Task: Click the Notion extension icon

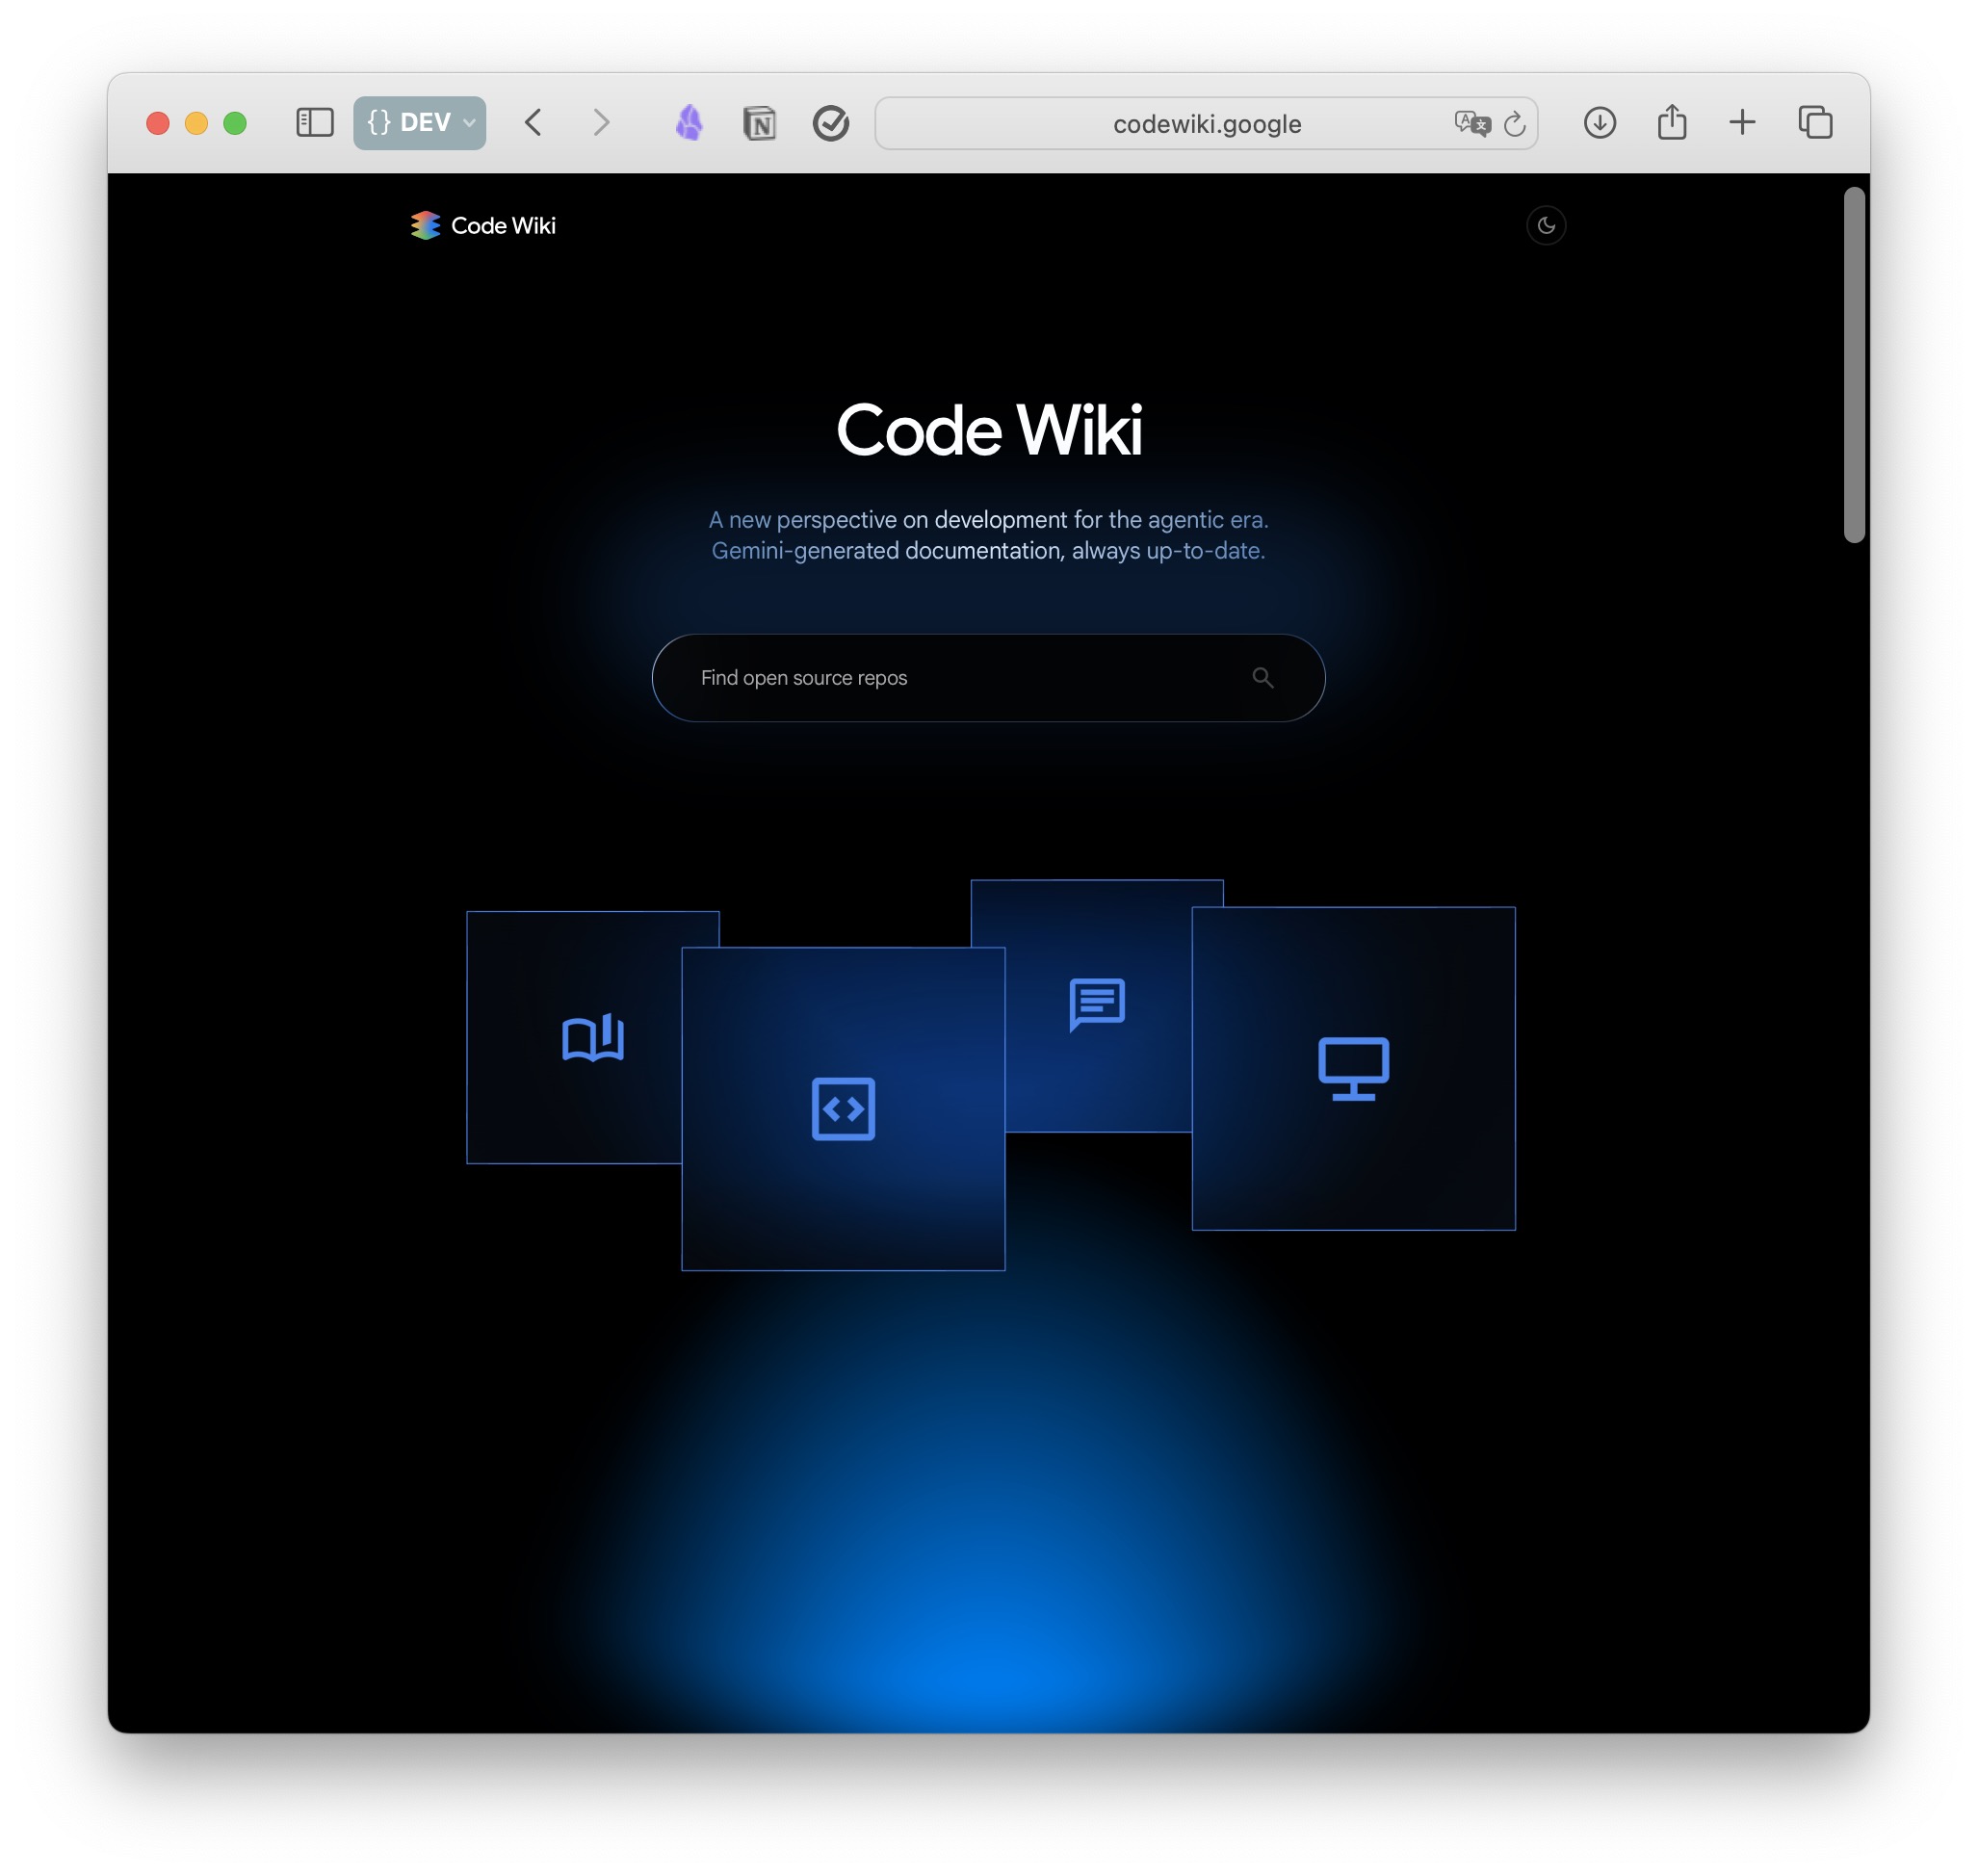Action: (759, 124)
